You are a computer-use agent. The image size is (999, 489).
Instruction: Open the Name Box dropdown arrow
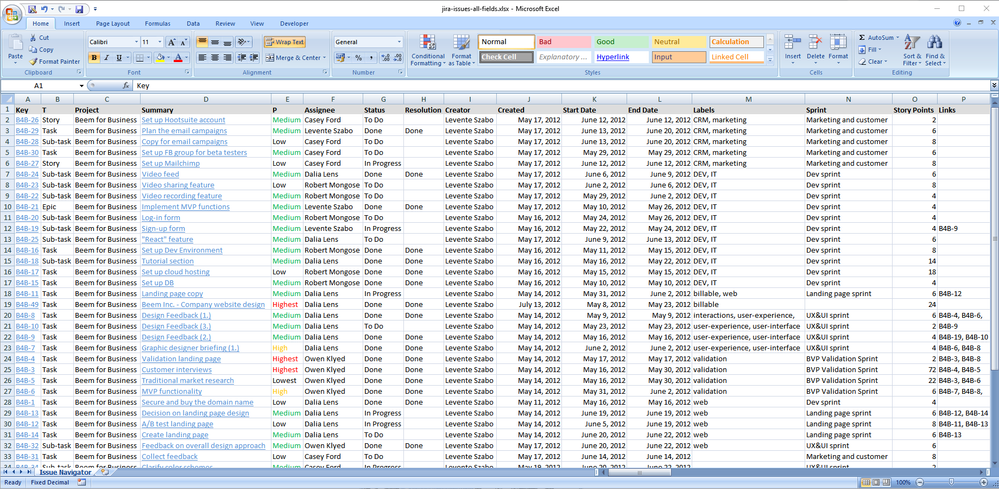point(82,86)
